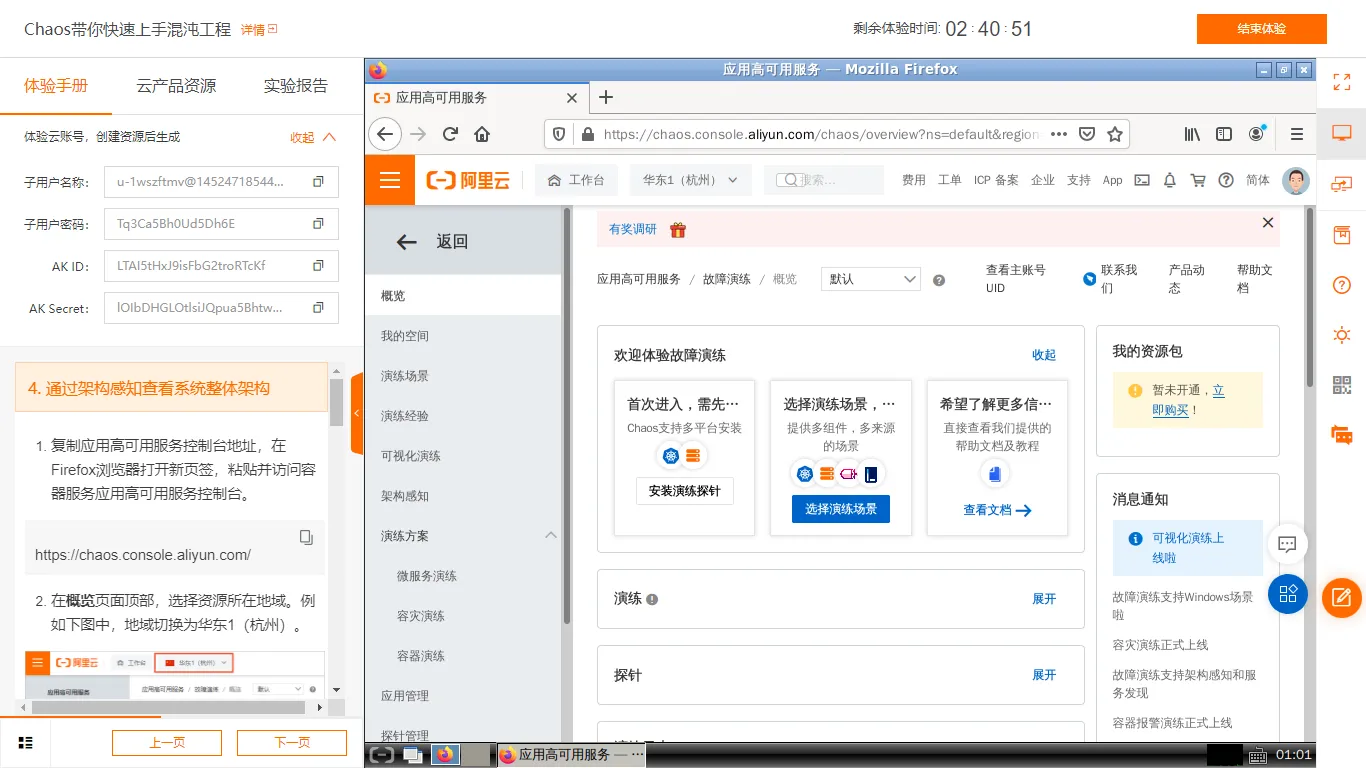Viewport: 1366px width, 768px height.
Task: Copy the AK Secret value
Action: (318, 308)
